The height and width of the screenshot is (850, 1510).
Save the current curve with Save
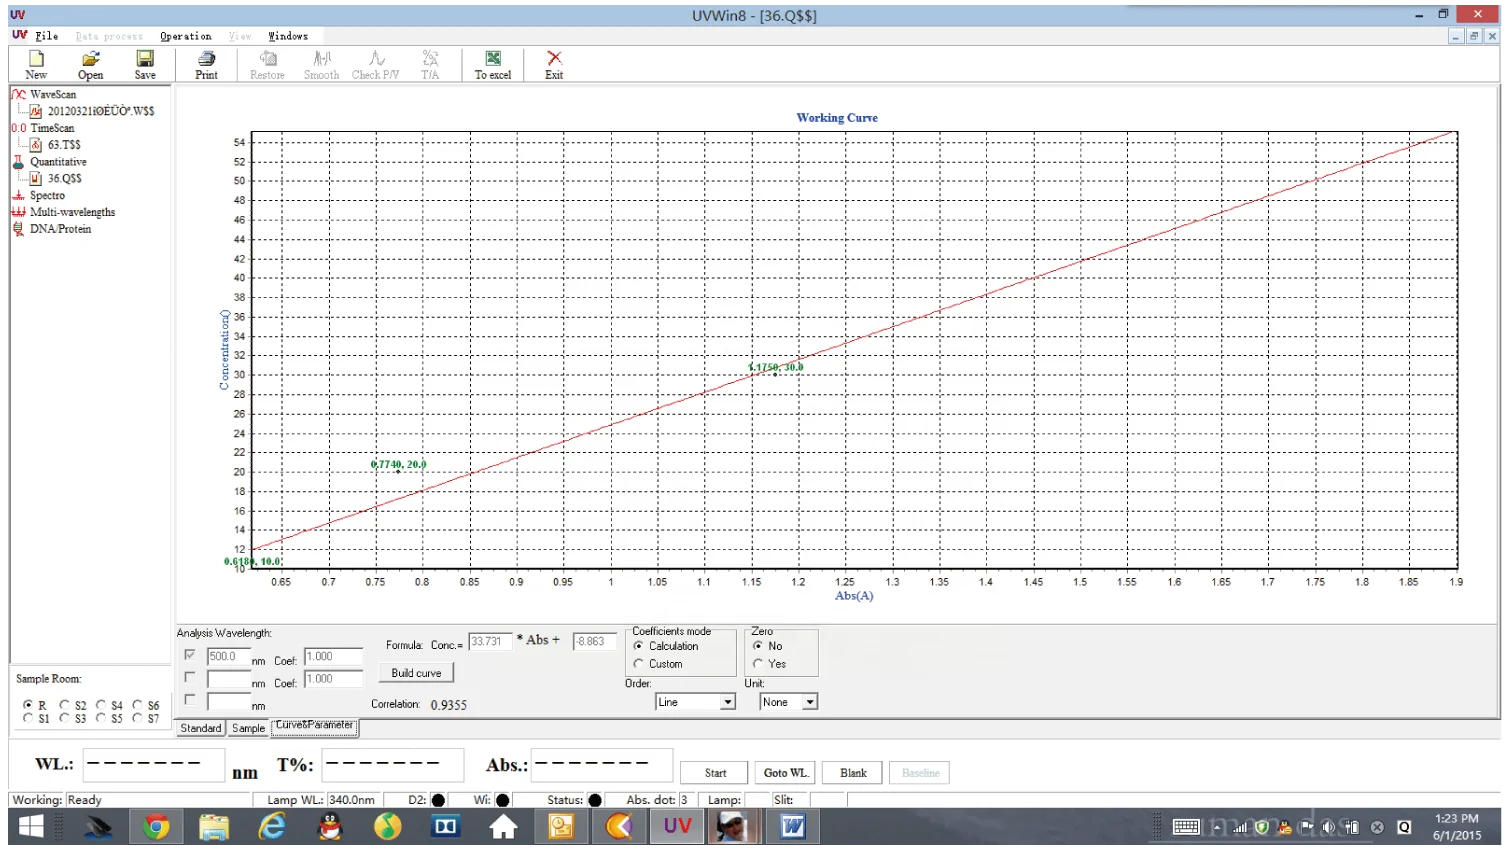(145, 65)
